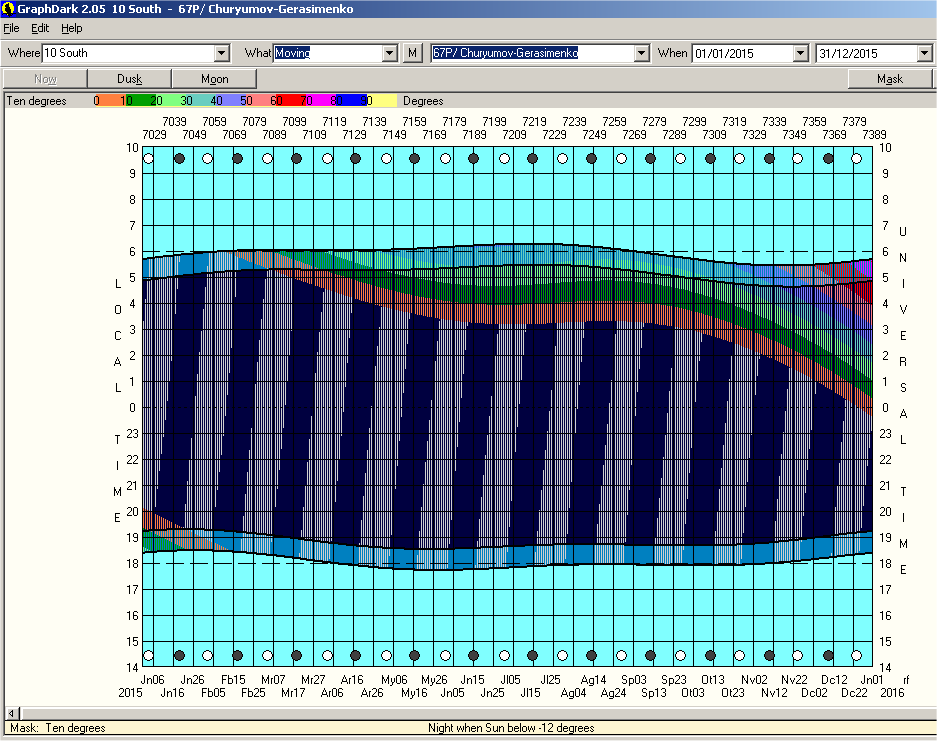
Task: Open the start date 01/01/2015 dropdown
Action: click(799, 53)
